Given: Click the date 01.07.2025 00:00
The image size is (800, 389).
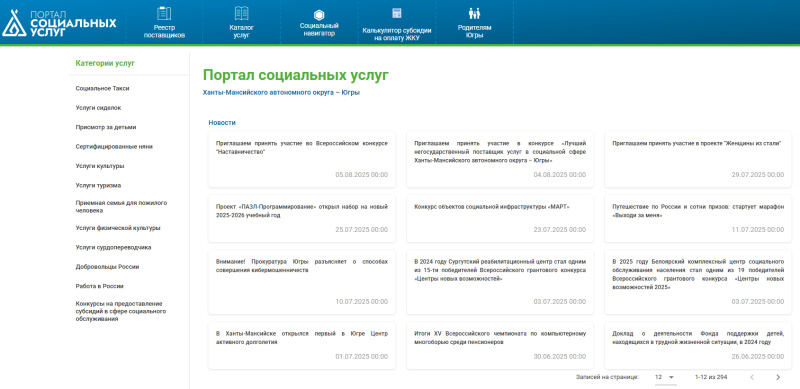Looking at the screenshot, I should 361,356.
